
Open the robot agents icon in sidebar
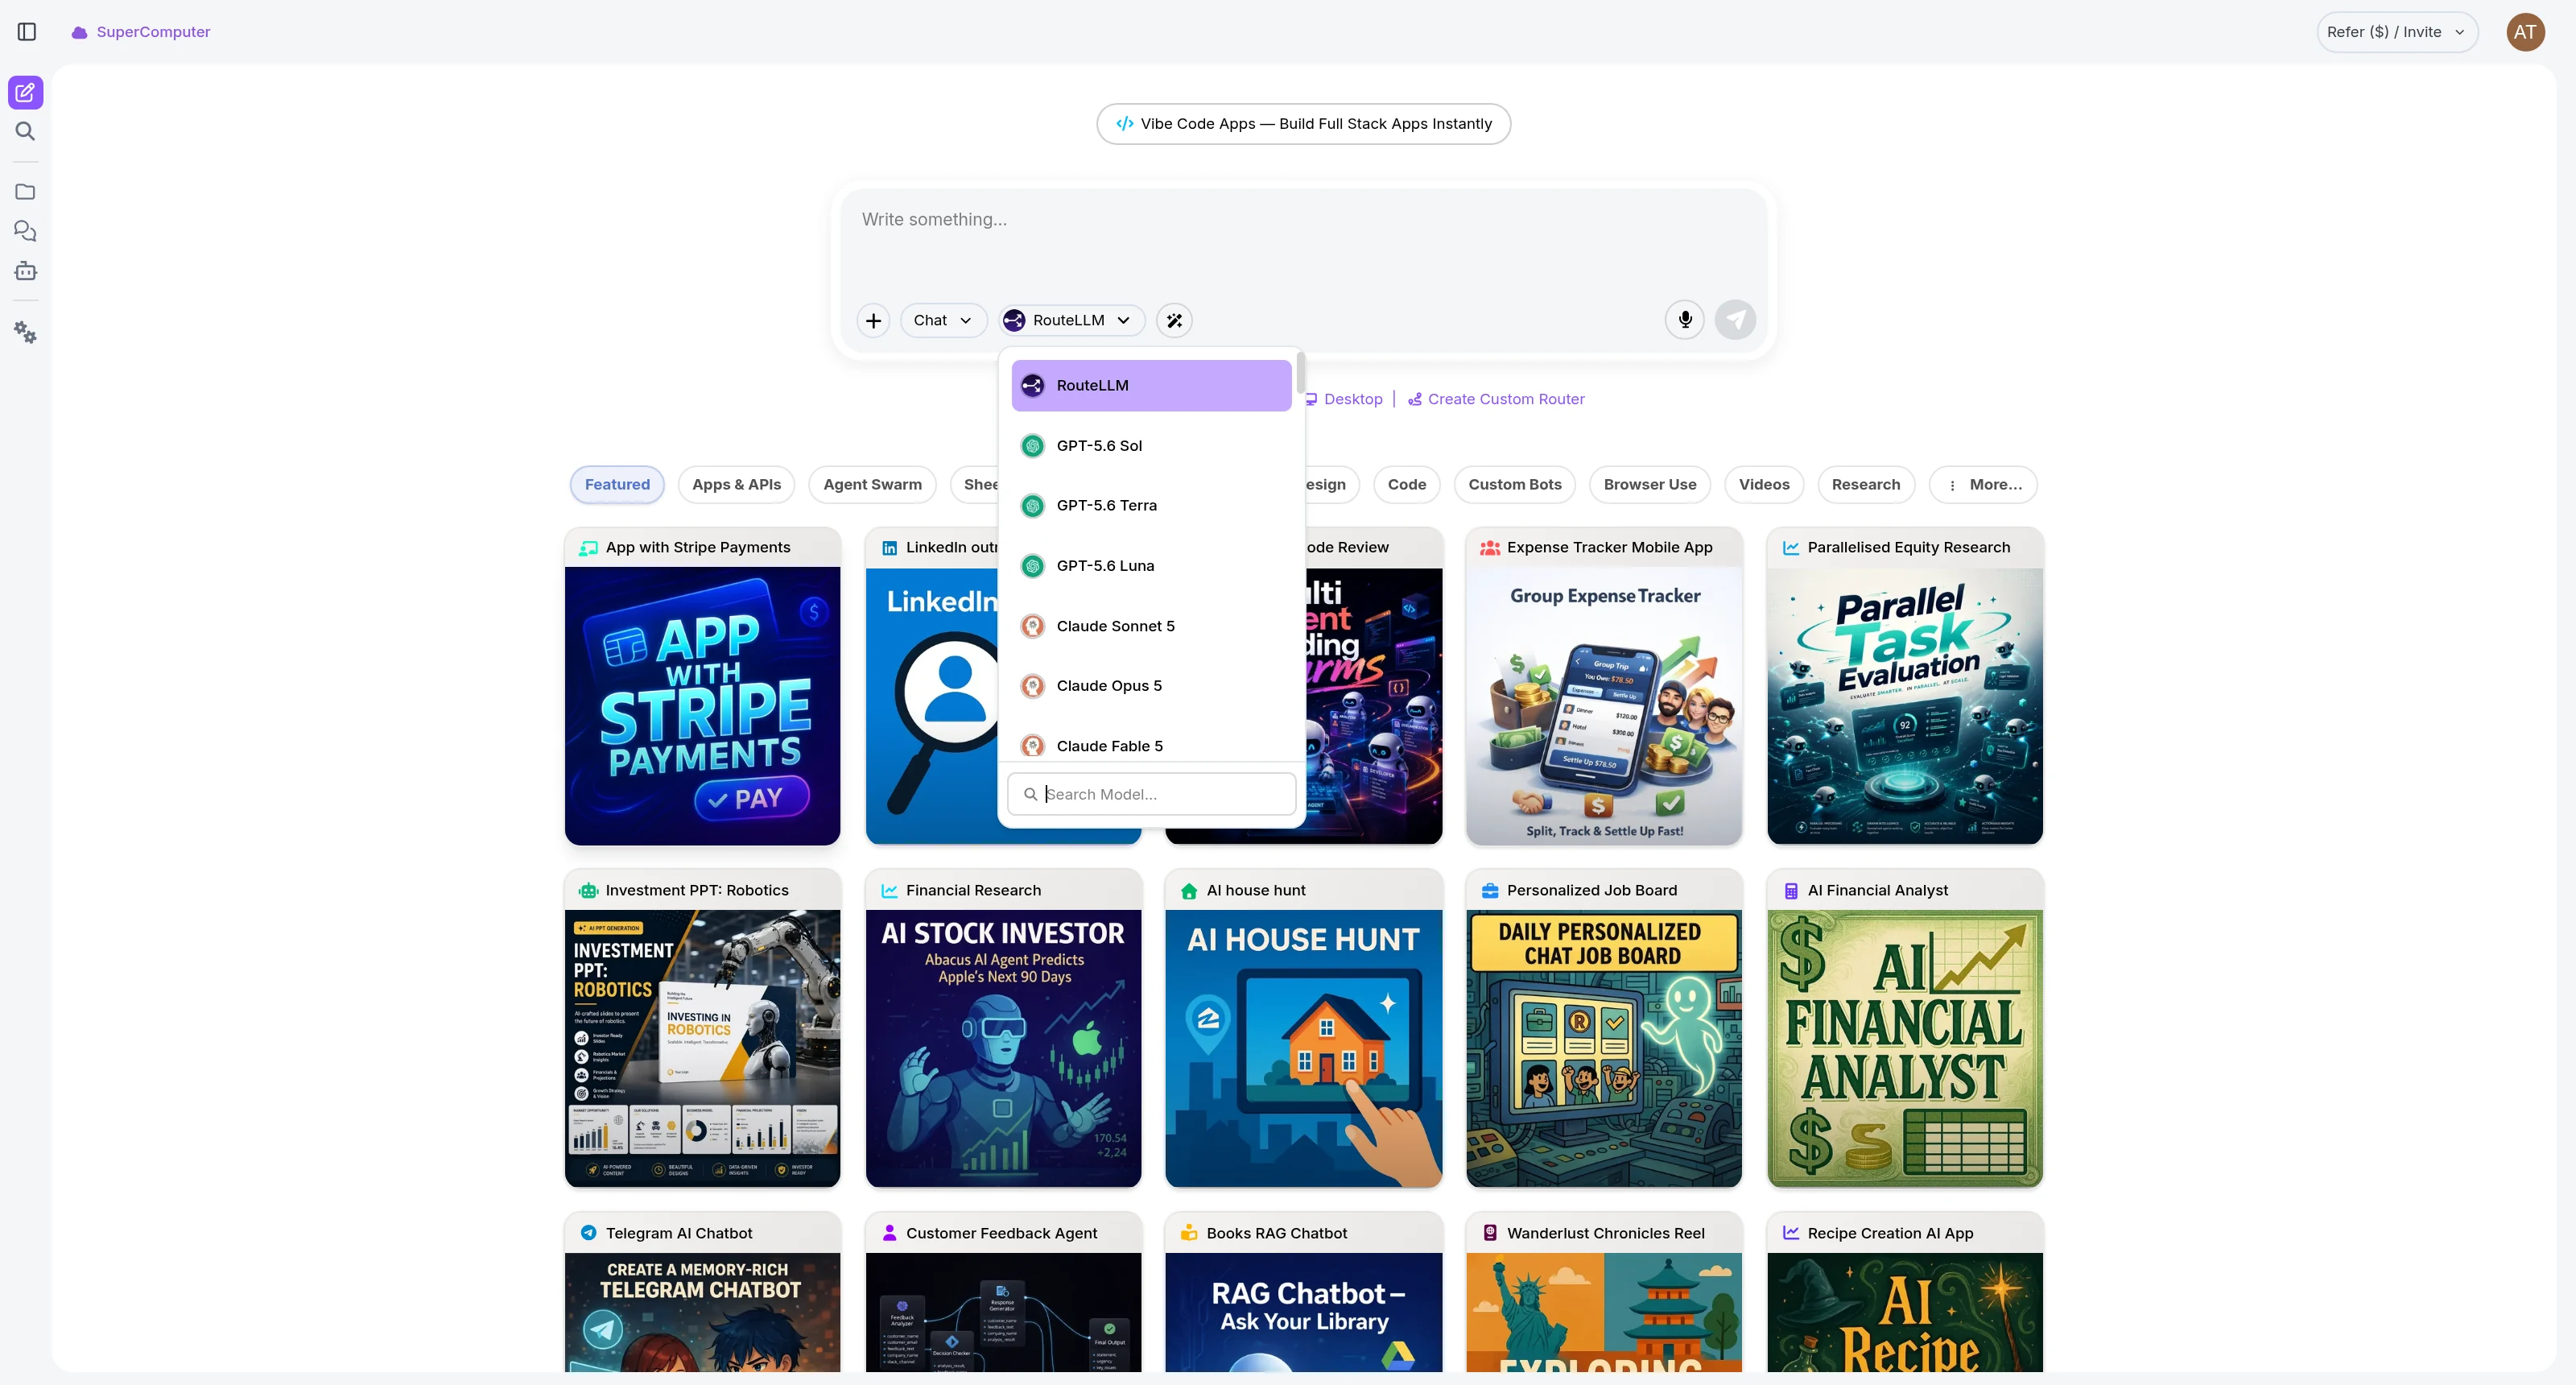[x=26, y=271]
